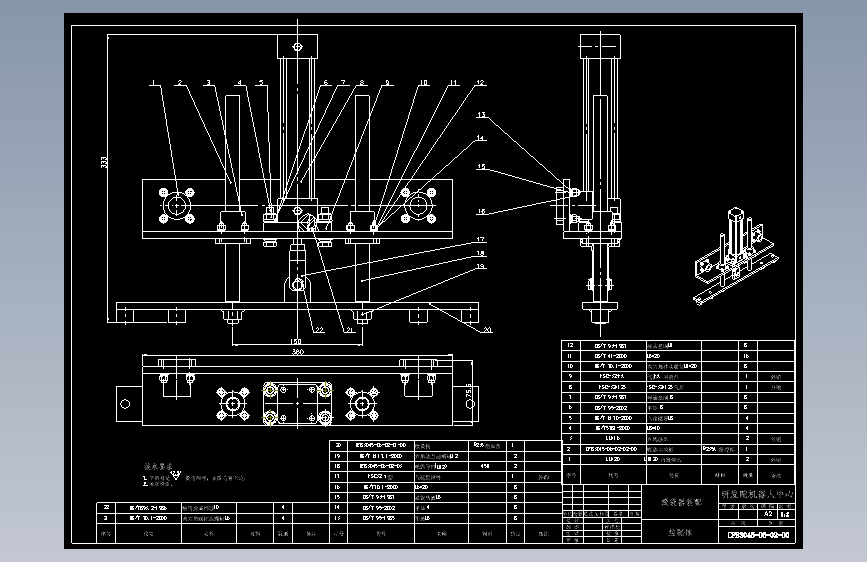Click part balloon number 16
Viewport: 867px width, 562px height.
coord(482,212)
